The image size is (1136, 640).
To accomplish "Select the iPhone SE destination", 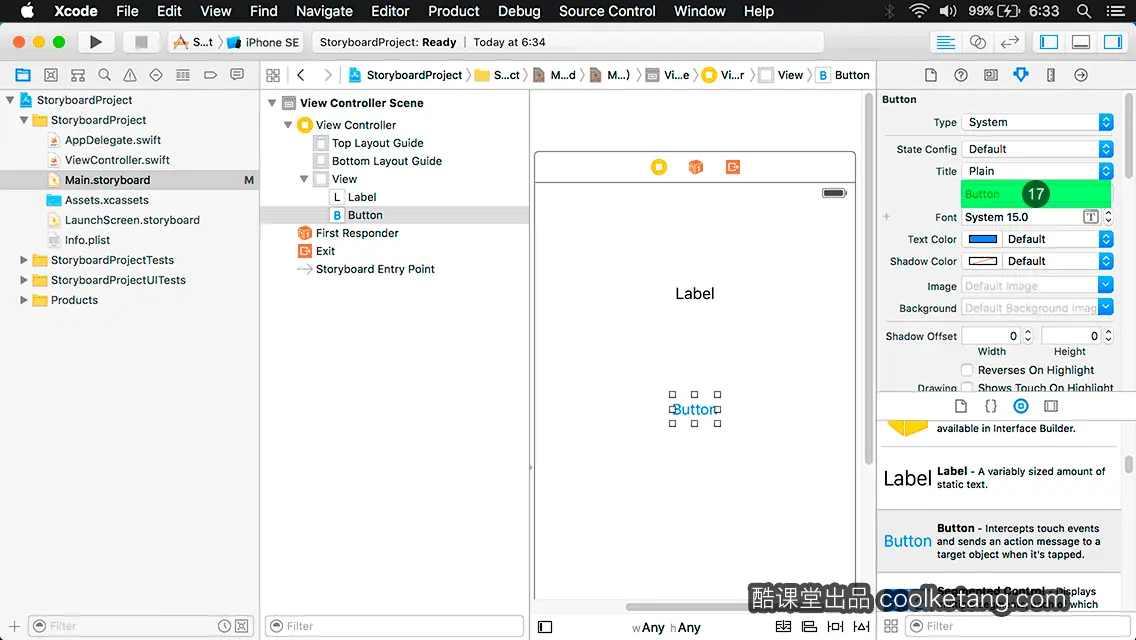I will pos(264,42).
